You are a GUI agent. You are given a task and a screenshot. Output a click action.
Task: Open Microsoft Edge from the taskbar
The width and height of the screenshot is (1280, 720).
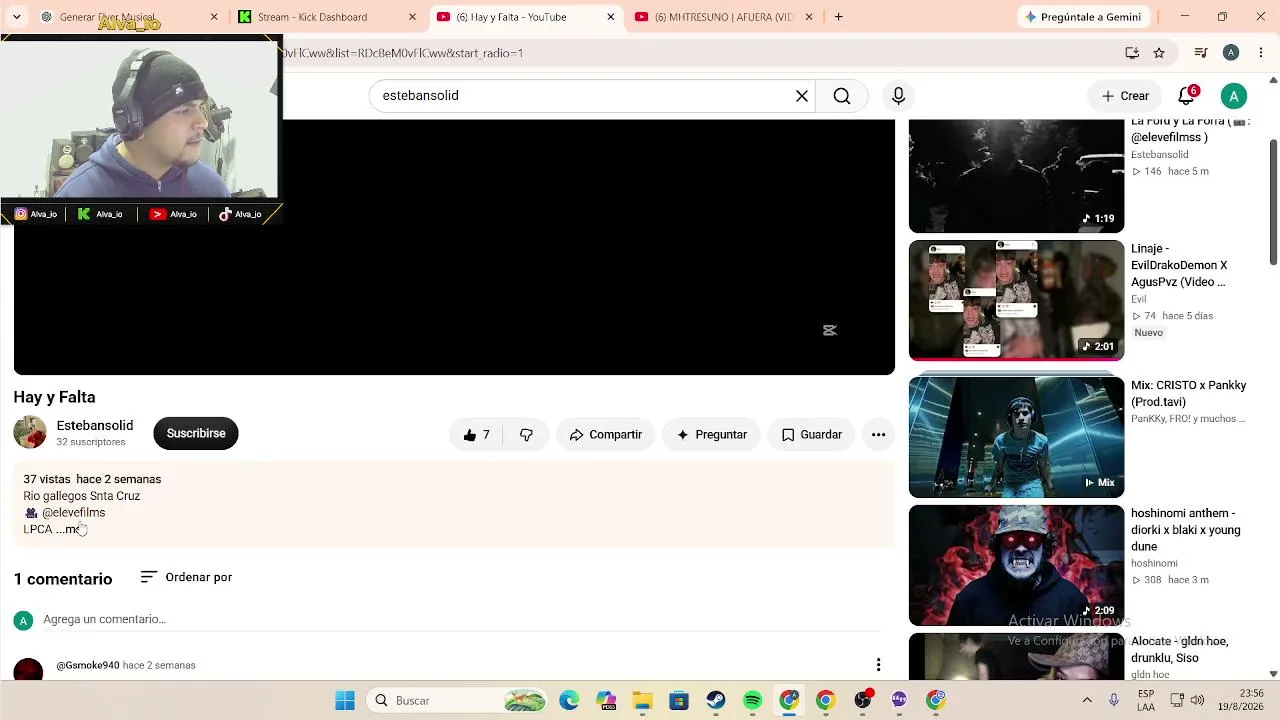pyautogui.click(x=569, y=701)
